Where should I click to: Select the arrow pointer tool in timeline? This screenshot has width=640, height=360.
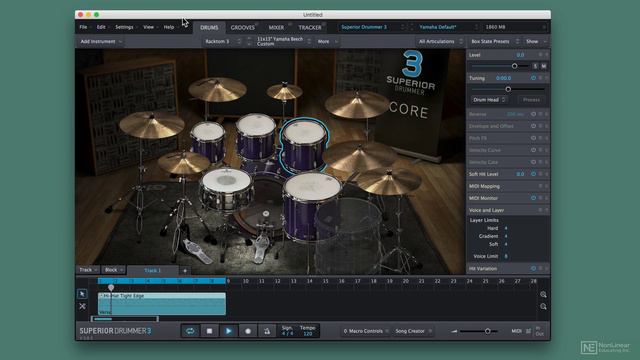82,294
